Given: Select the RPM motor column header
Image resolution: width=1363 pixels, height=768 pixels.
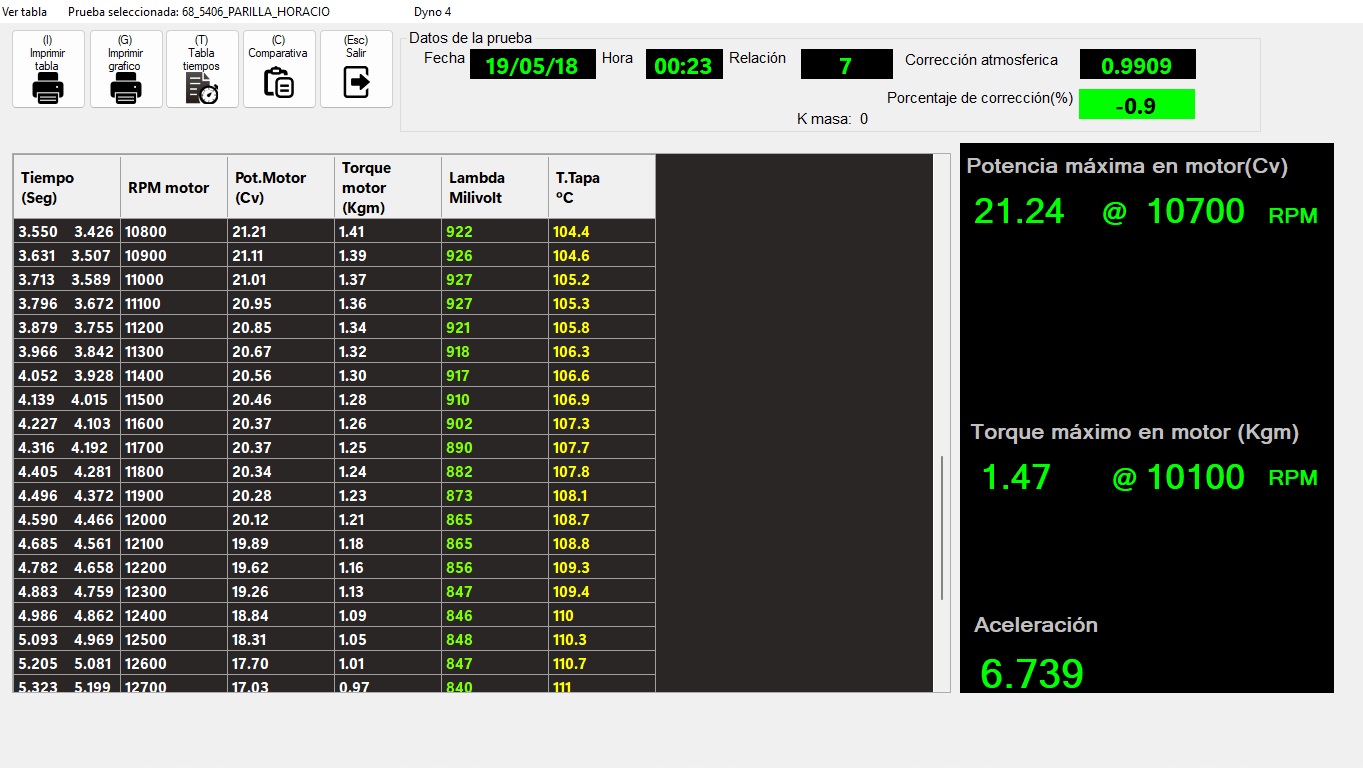Looking at the screenshot, I should pos(173,187).
